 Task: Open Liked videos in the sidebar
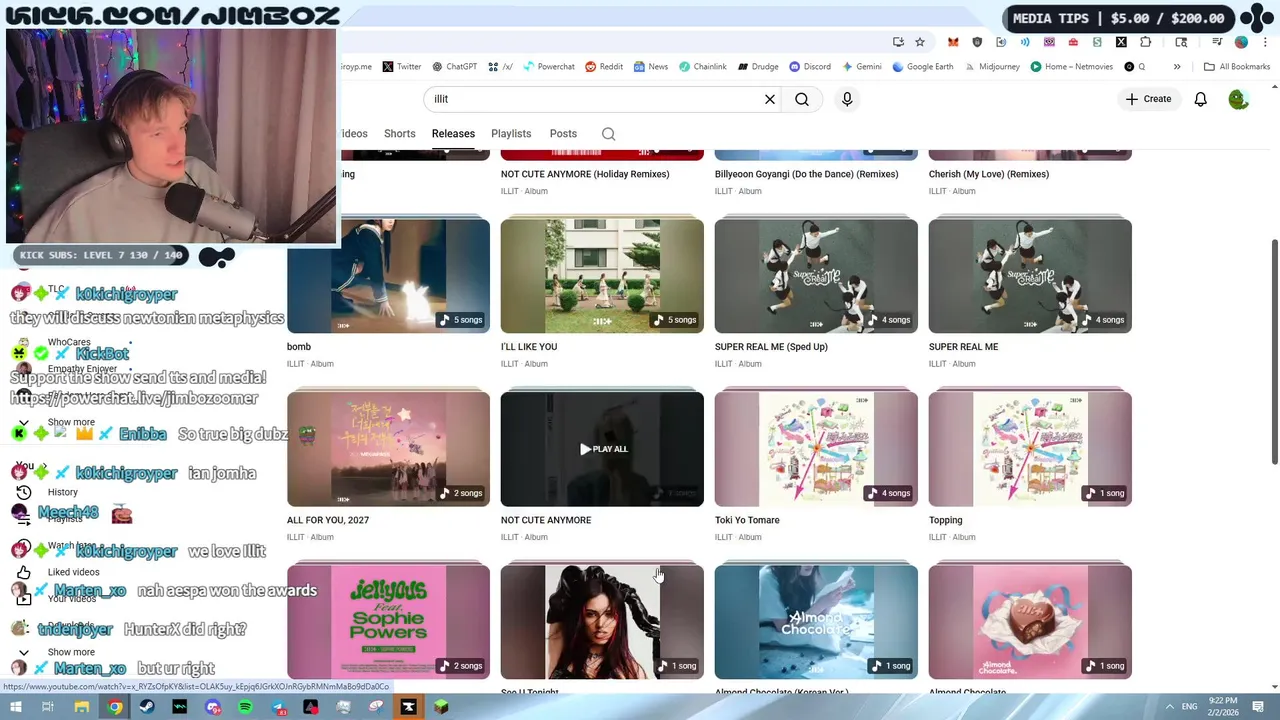coord(60,572)
